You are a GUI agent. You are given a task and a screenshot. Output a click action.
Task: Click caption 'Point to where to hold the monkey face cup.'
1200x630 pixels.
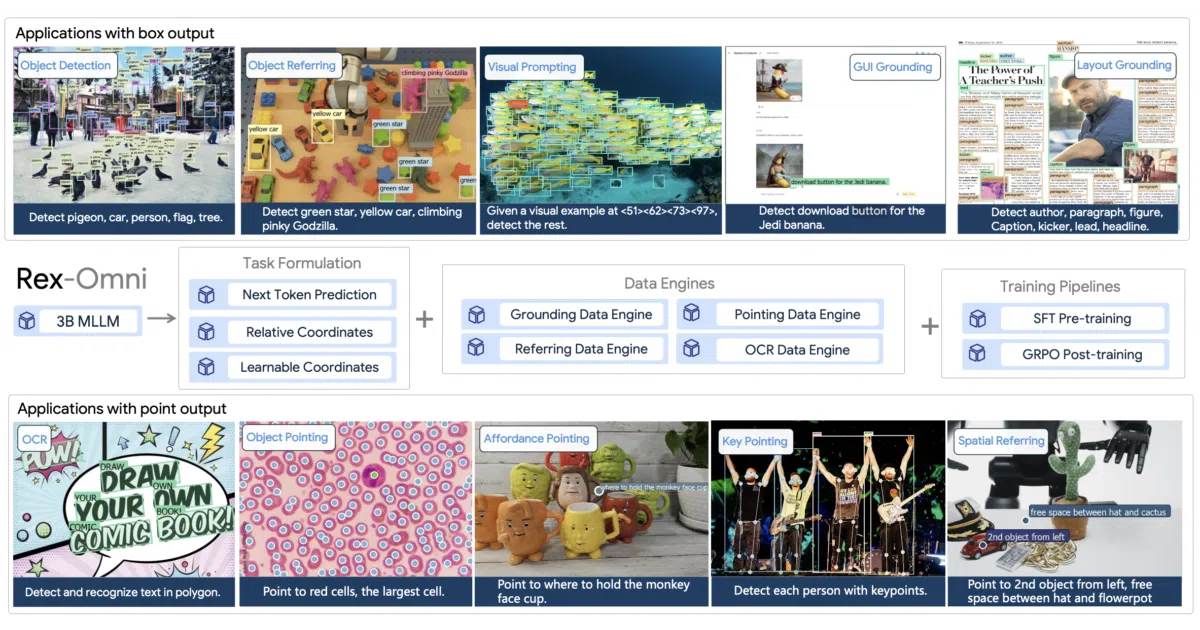click(x=593, y=591)
